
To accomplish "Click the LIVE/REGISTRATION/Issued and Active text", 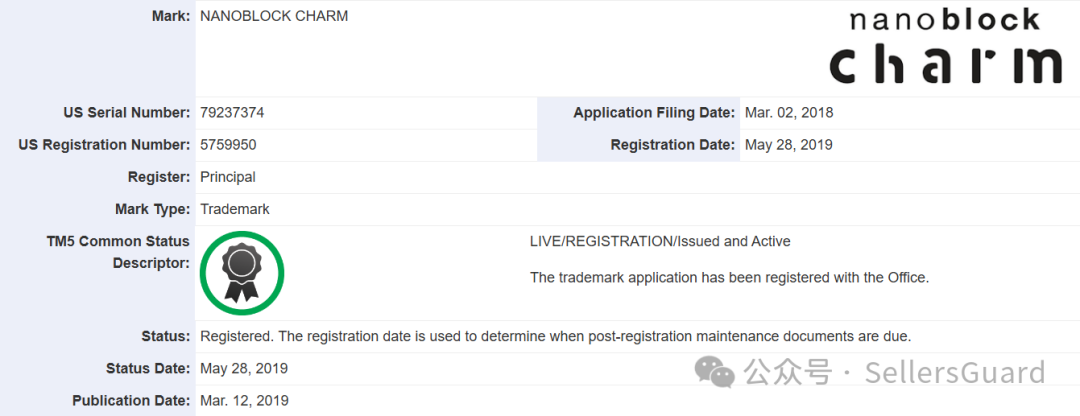I will [x=660, y=241].
